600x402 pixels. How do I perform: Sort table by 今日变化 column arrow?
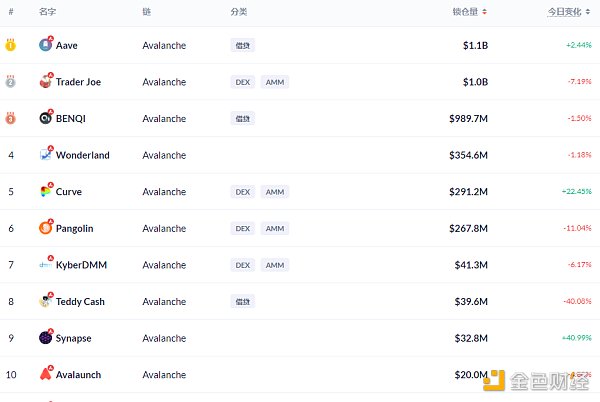tap(587, 12)
